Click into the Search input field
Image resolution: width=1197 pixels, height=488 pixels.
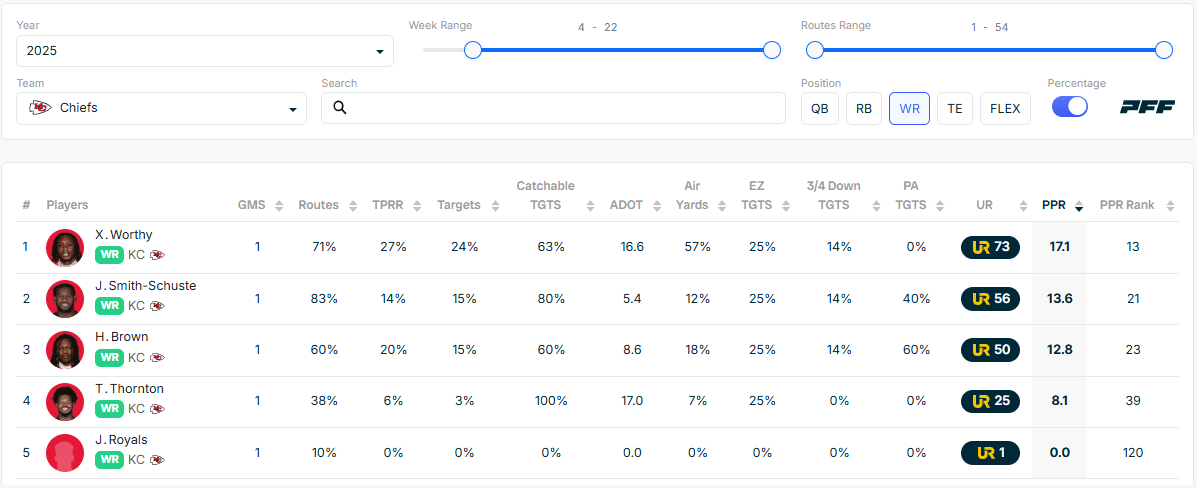(560, 108)
